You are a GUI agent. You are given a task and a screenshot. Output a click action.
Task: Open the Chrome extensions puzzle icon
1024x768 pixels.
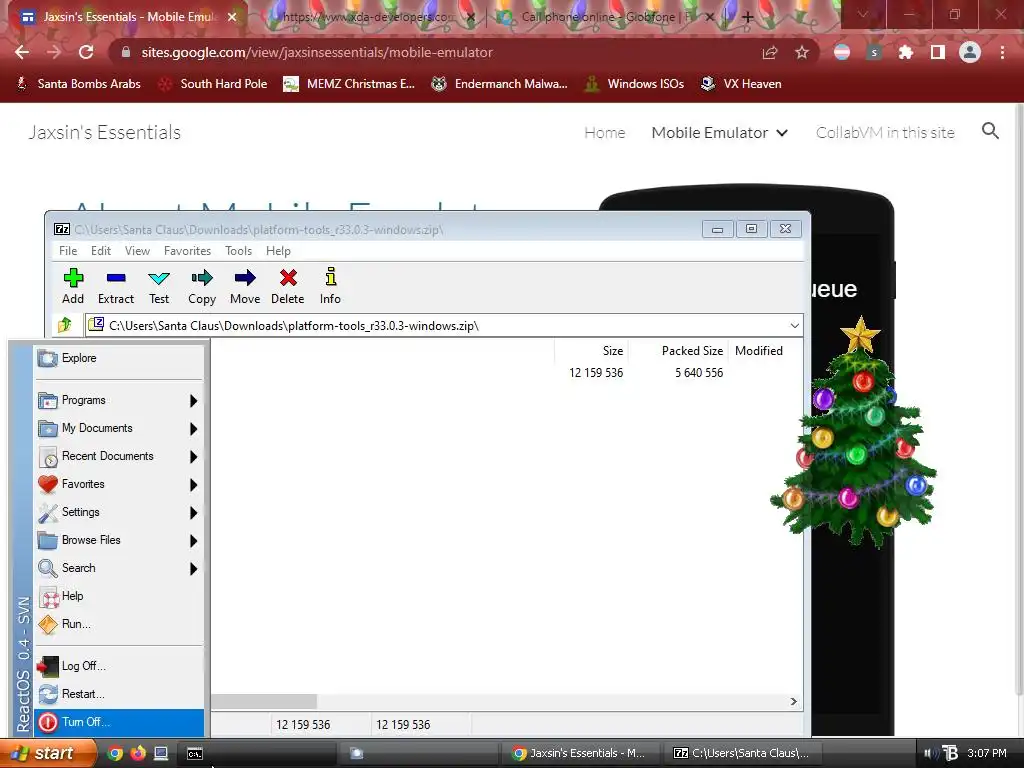[906, 52]
